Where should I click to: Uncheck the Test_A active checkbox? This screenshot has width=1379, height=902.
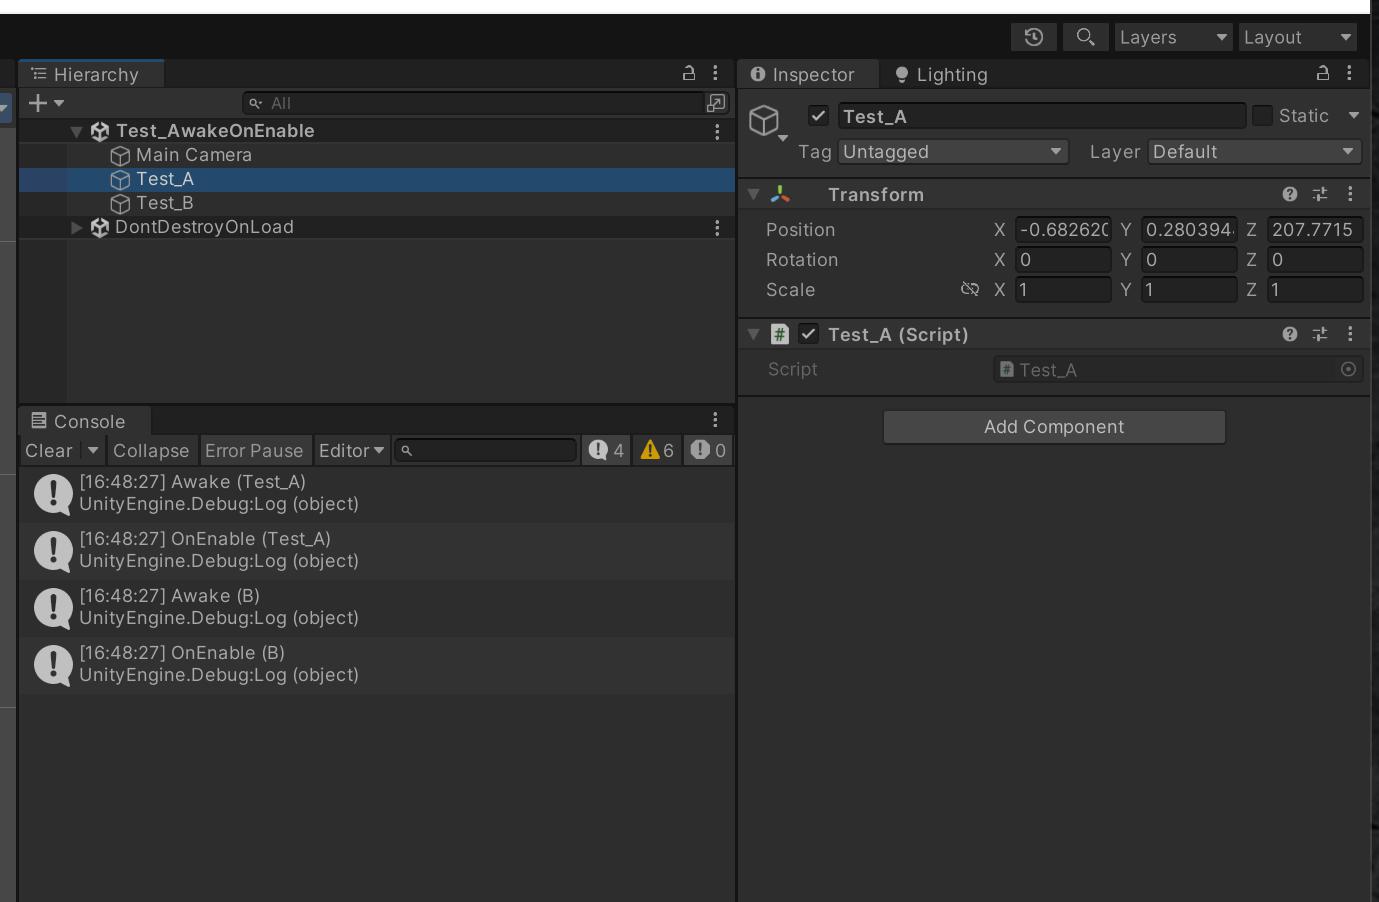point(818,116)
